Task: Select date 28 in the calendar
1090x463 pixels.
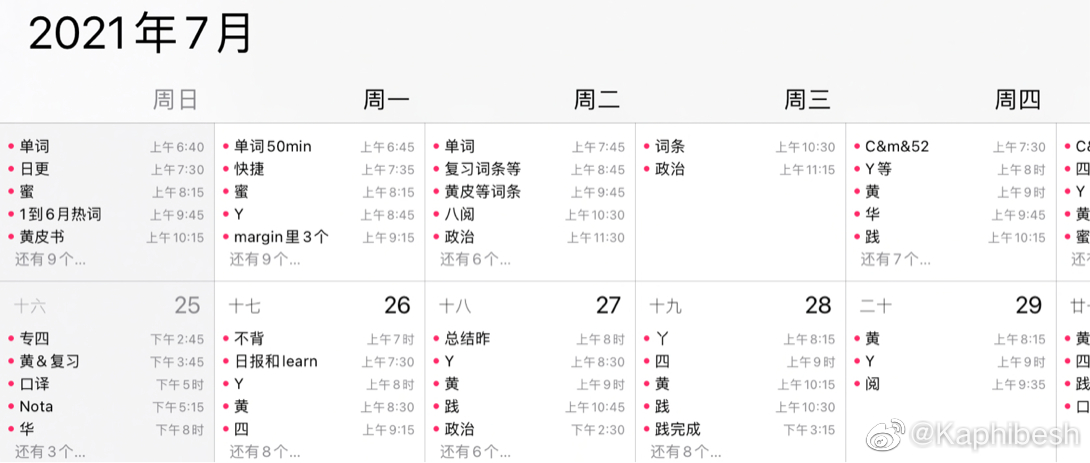Action: point(818,305)
